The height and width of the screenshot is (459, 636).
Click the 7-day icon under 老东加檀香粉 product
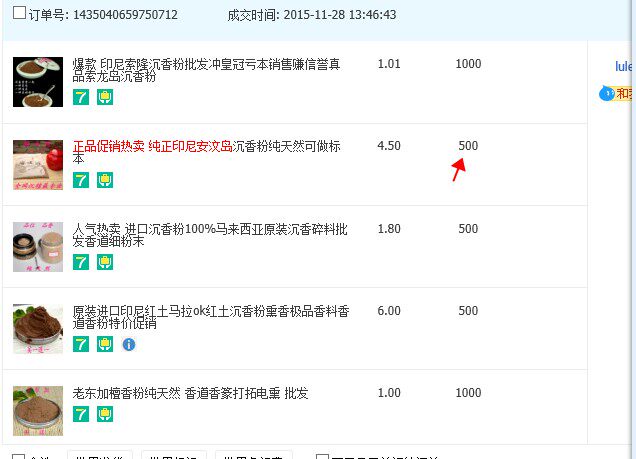(81, 414)
